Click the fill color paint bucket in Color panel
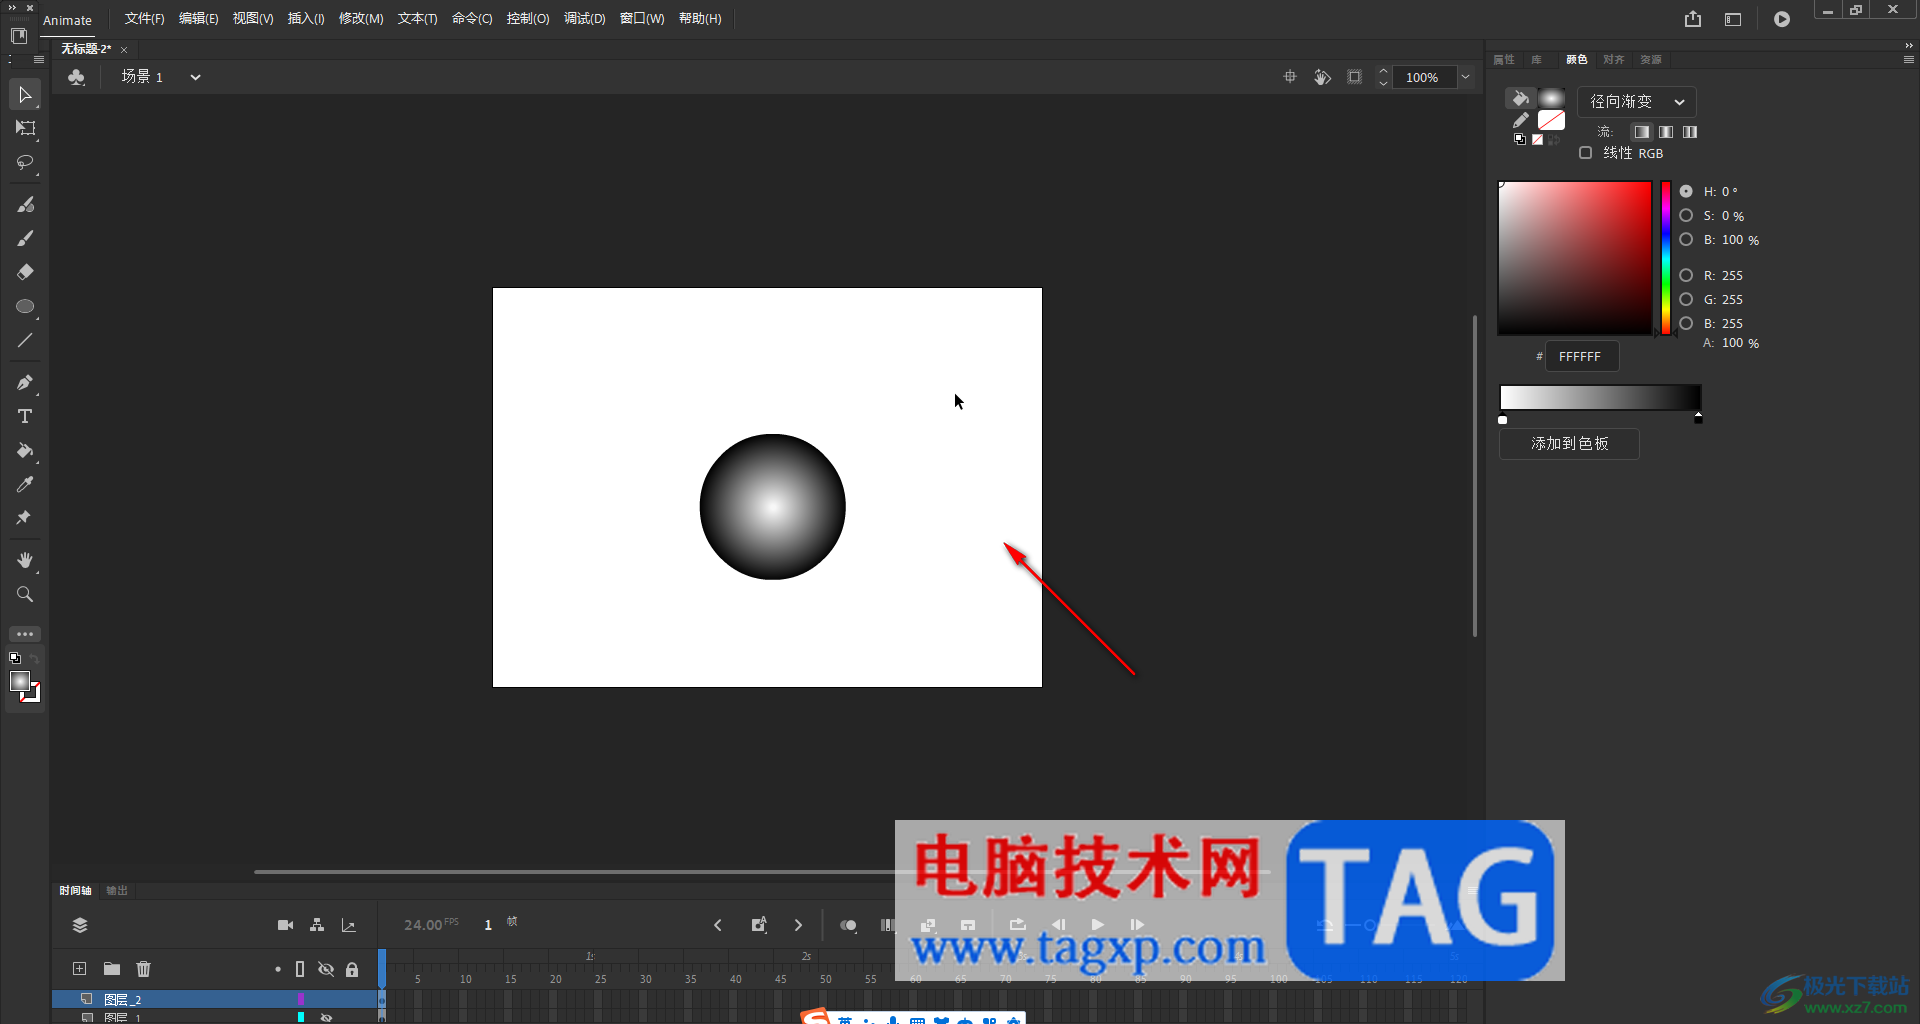The image size is (1920, 1024). [x=1520, y=98]
